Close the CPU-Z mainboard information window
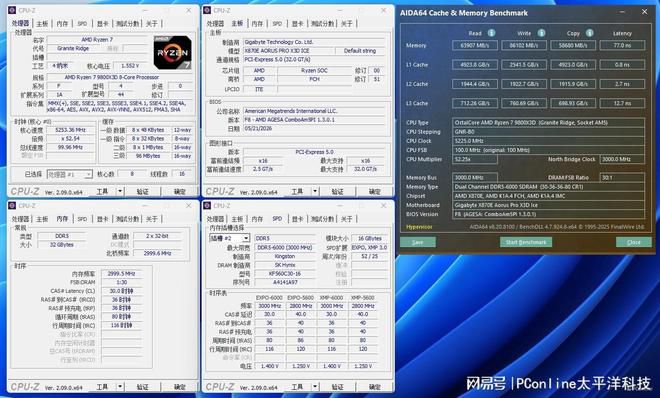The width and height of the screenshot is (660, 398). (383, 10)
